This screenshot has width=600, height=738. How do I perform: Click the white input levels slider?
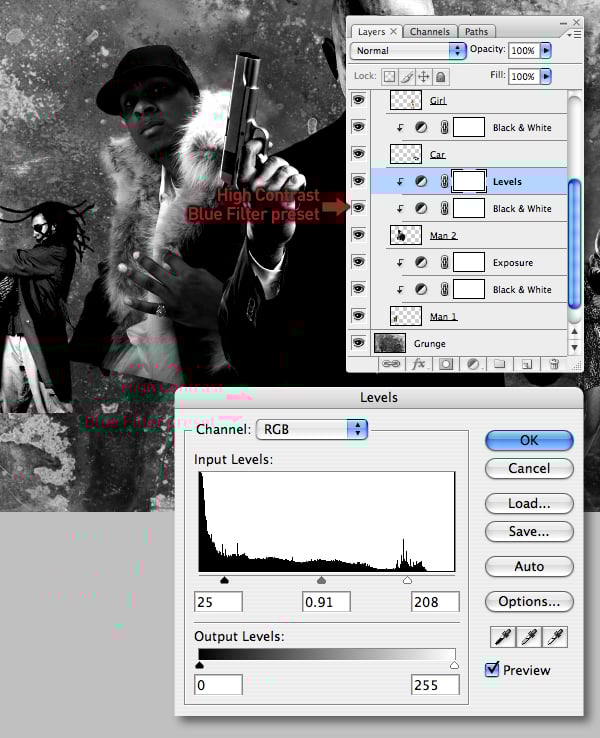coord(408,580)
